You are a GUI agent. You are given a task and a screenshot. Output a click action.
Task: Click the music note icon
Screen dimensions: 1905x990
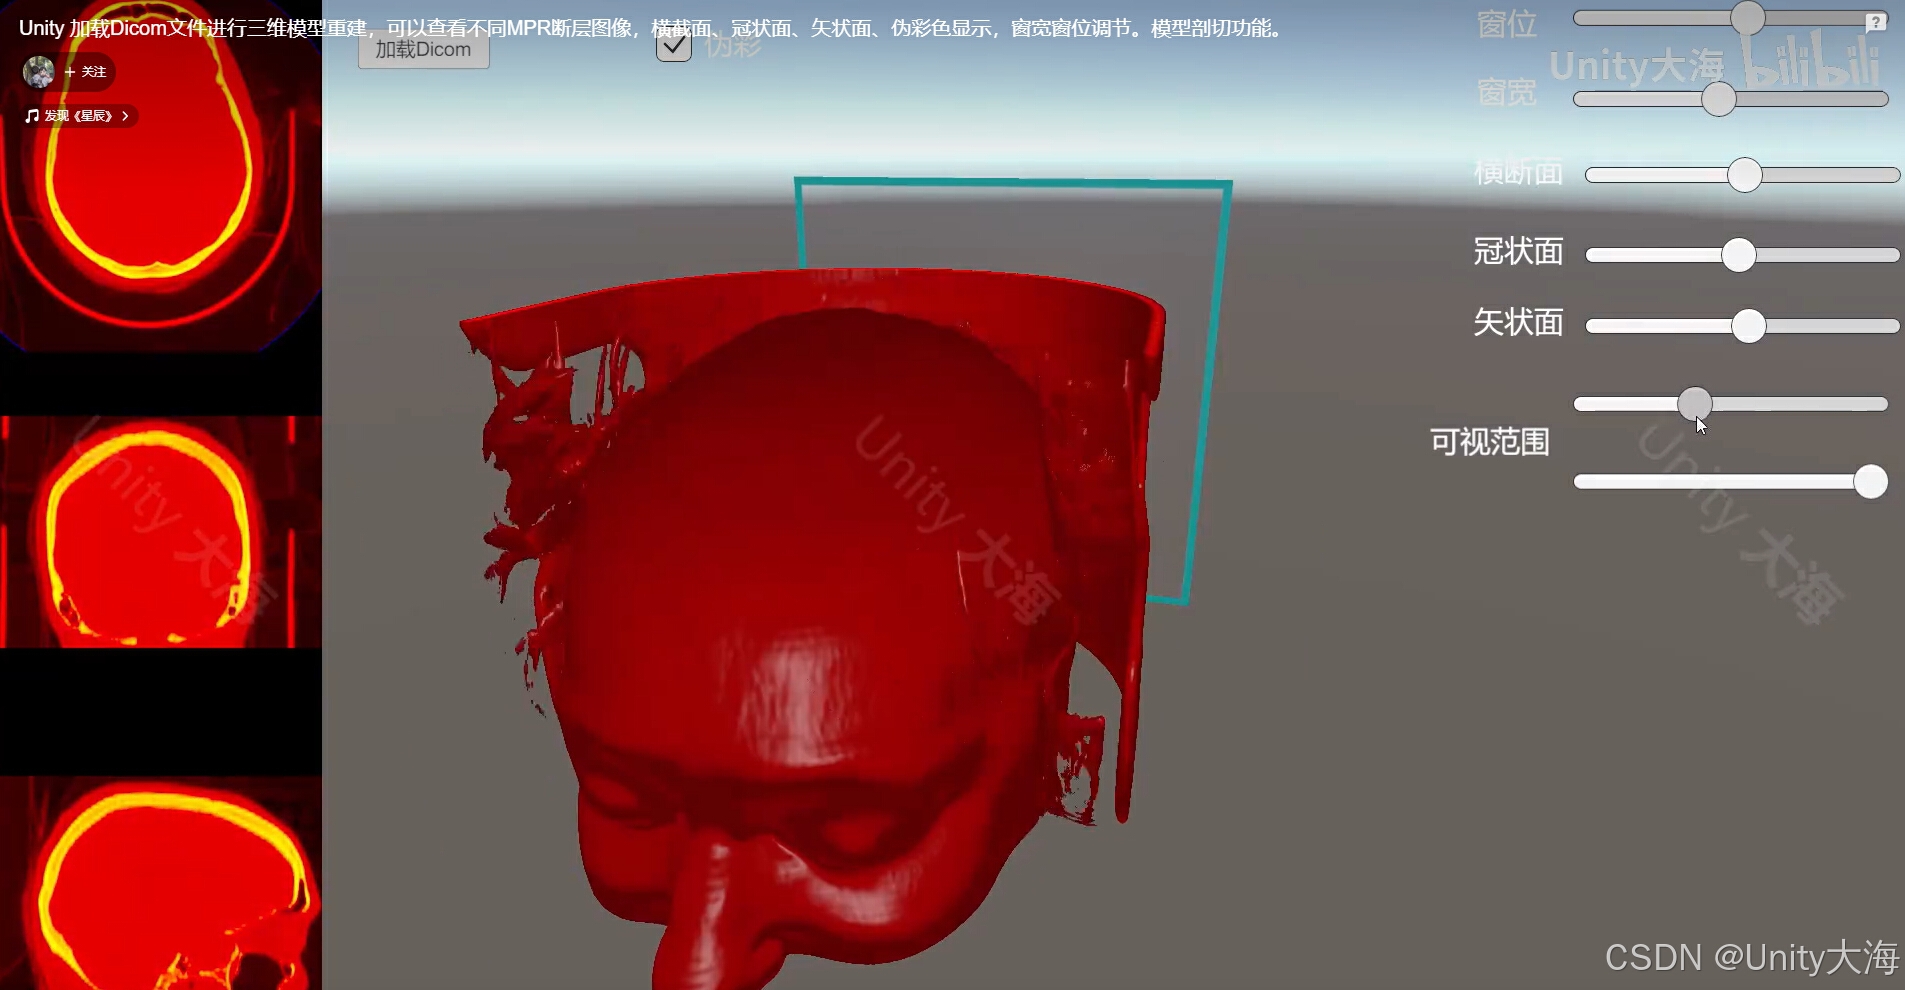[x=32, y=116]
